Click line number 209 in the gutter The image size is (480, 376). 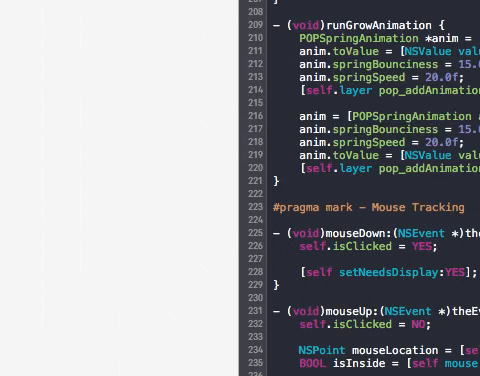tap(255, 25)
